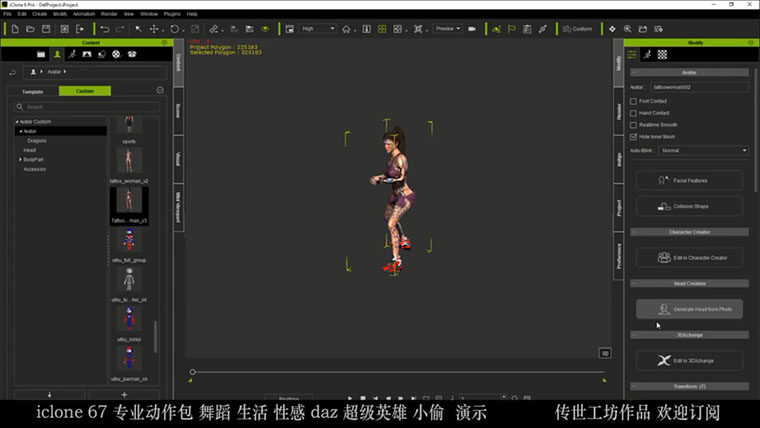Click the diamond keyframe icon in toolbar

point(612,29)
